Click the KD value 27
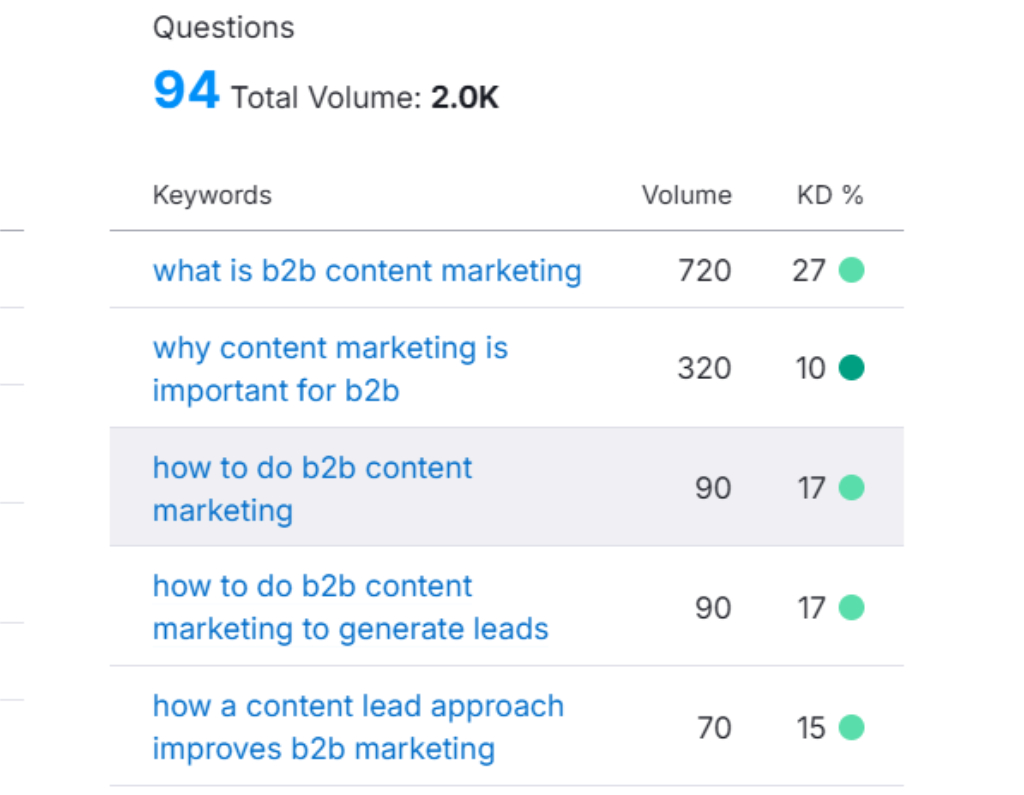The width and height of the screenshot is (1024, 795). (x=809, y=271)
